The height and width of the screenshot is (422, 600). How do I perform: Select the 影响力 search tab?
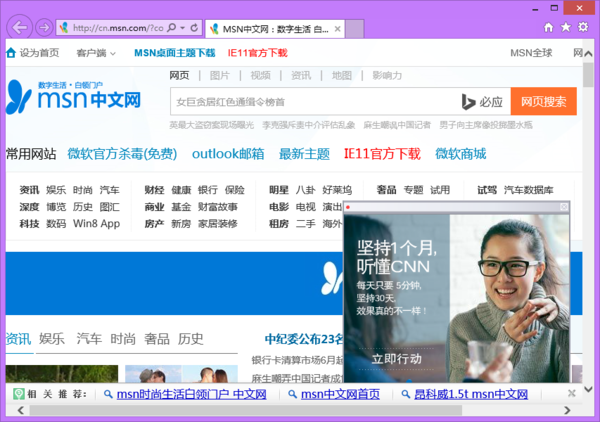pyautogui.click(x=387, y=75)
